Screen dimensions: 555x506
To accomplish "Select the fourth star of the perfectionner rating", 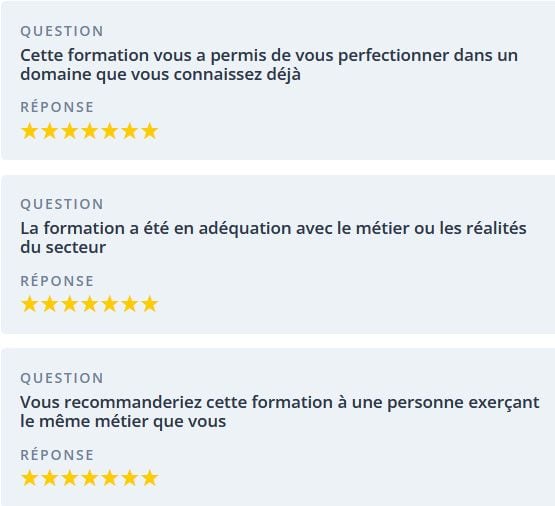I will [90, 131].
